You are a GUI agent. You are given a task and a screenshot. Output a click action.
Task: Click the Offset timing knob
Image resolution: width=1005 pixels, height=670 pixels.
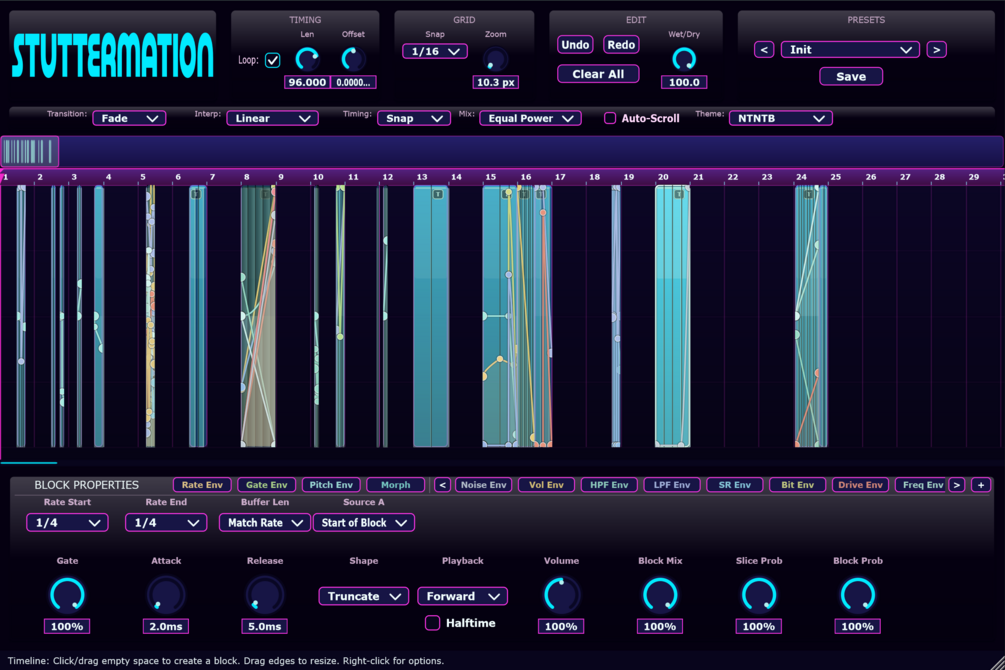pyautogui.click(x=353, y=59)
